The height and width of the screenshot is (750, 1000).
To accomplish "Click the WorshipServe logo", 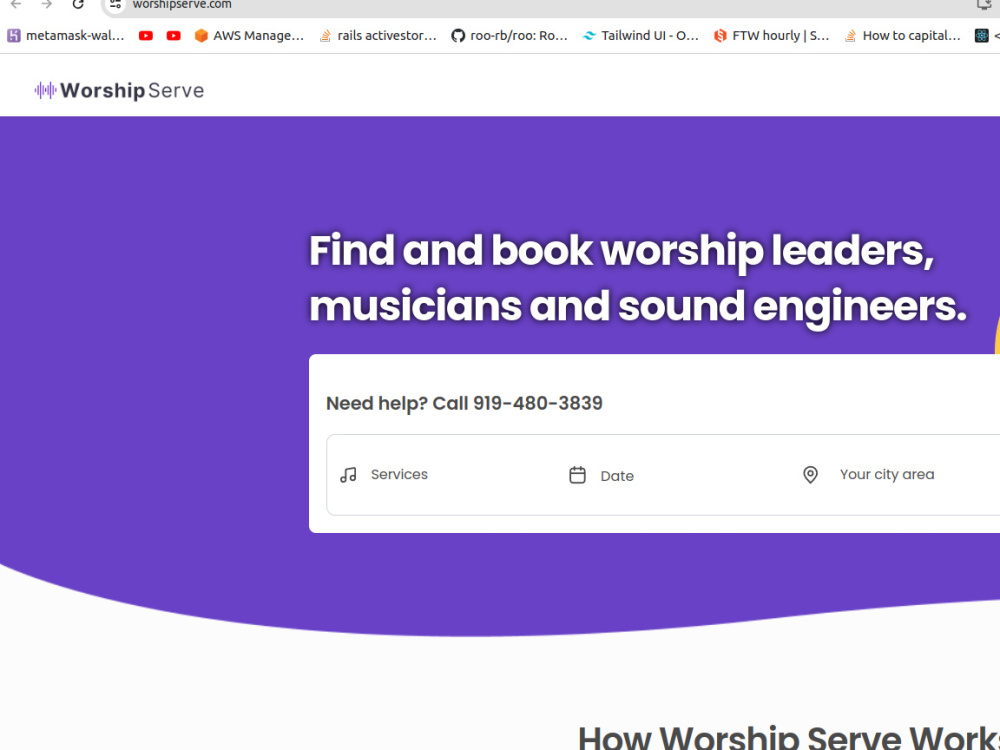I will (119, 91).
